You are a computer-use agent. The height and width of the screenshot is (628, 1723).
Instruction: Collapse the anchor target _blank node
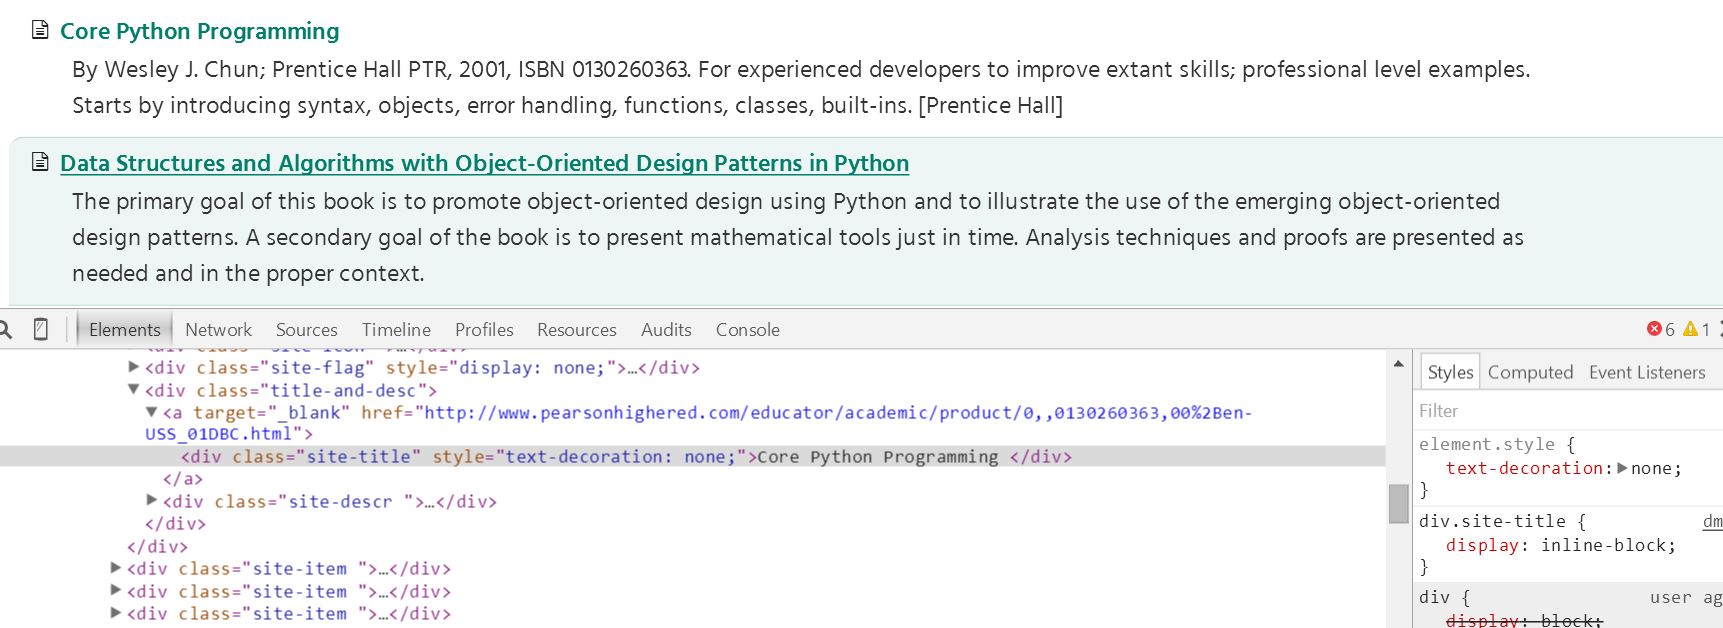click(x=152, y=412)
